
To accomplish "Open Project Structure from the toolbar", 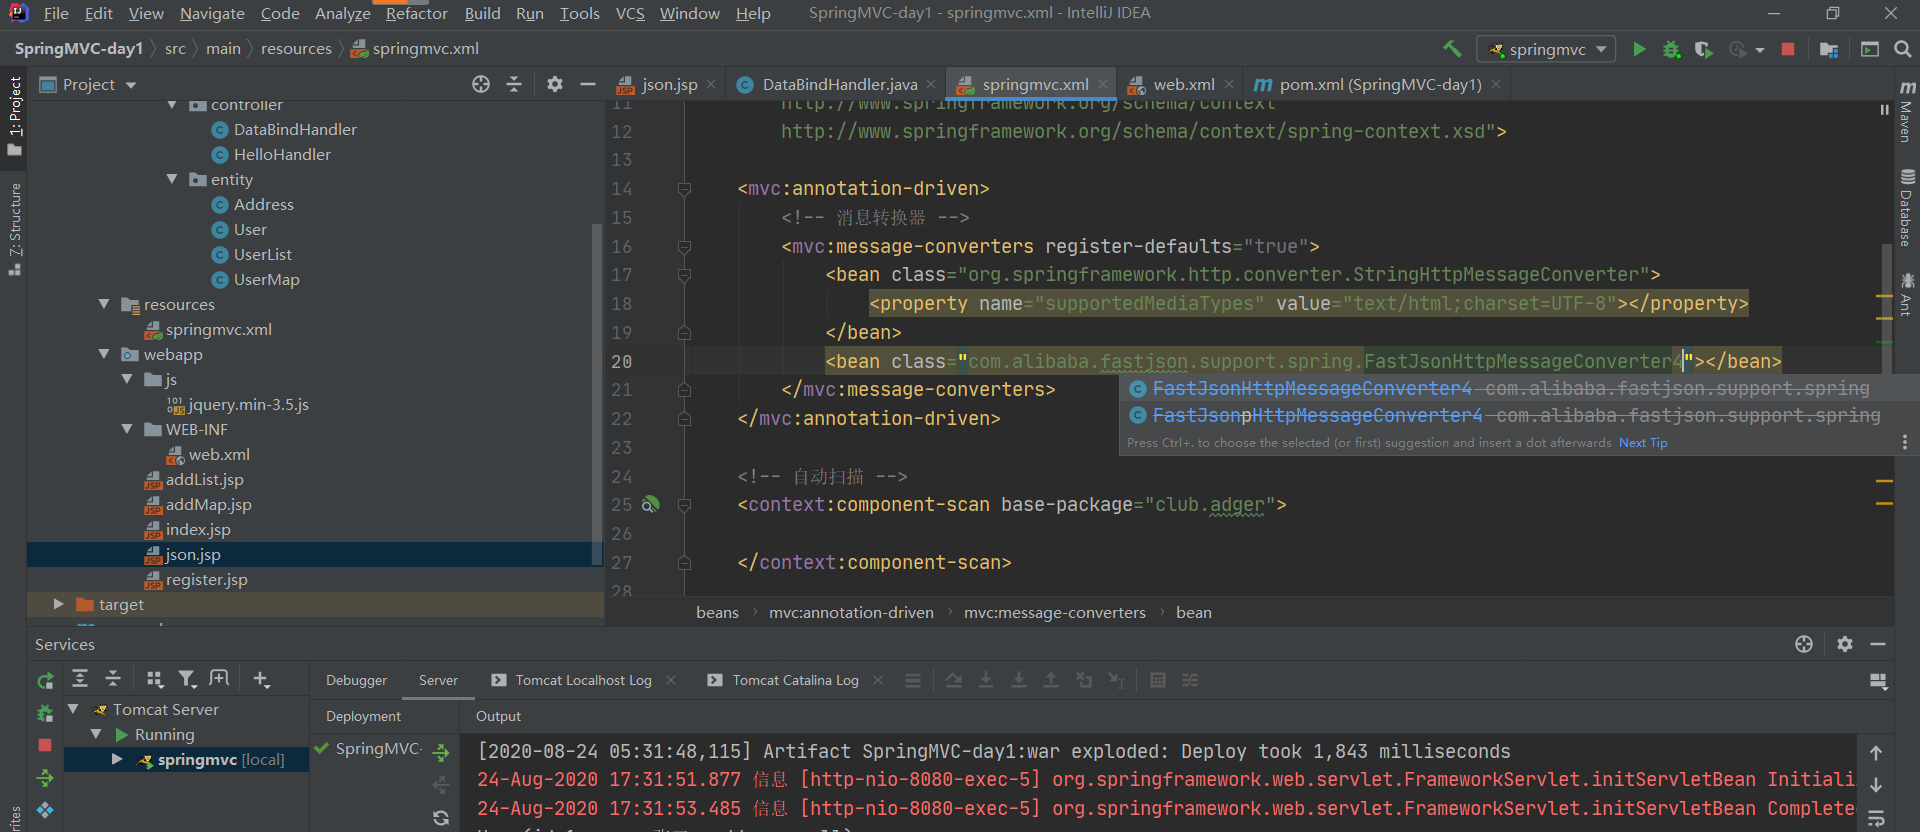I will pos(1829,49).
